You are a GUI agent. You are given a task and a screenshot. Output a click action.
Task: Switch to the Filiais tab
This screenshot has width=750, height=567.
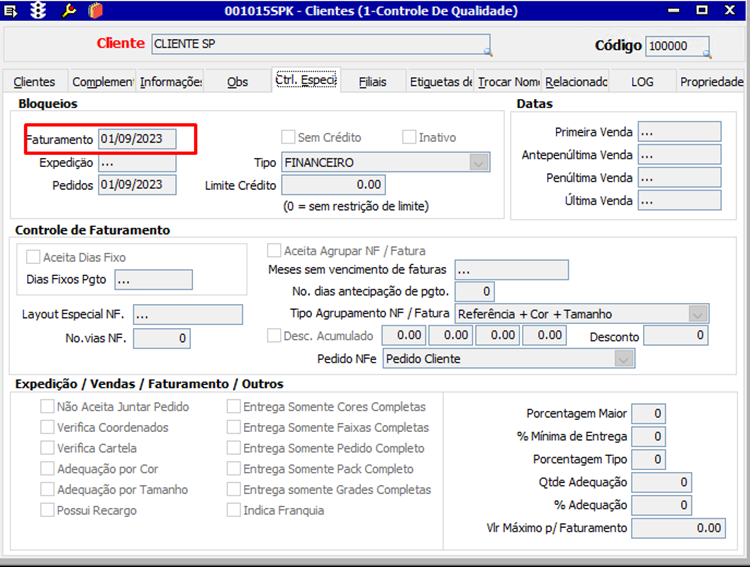click(x=373, y=82)
